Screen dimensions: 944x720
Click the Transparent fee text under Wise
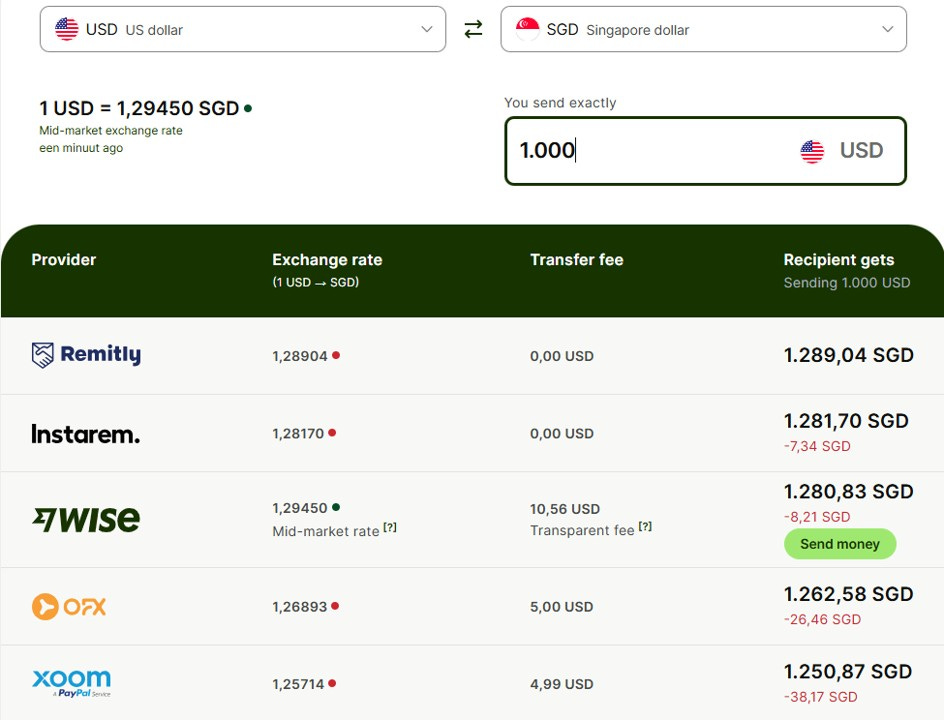582,530
